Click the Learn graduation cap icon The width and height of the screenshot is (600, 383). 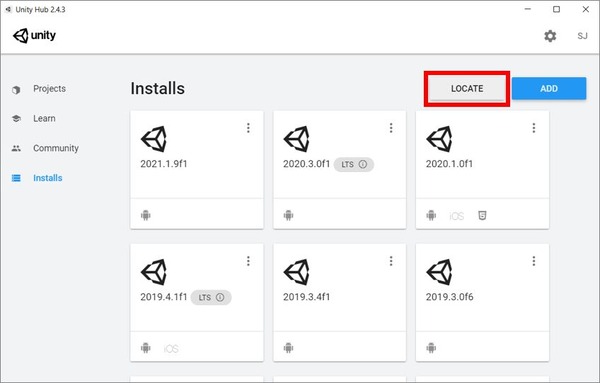click(16, 119)
